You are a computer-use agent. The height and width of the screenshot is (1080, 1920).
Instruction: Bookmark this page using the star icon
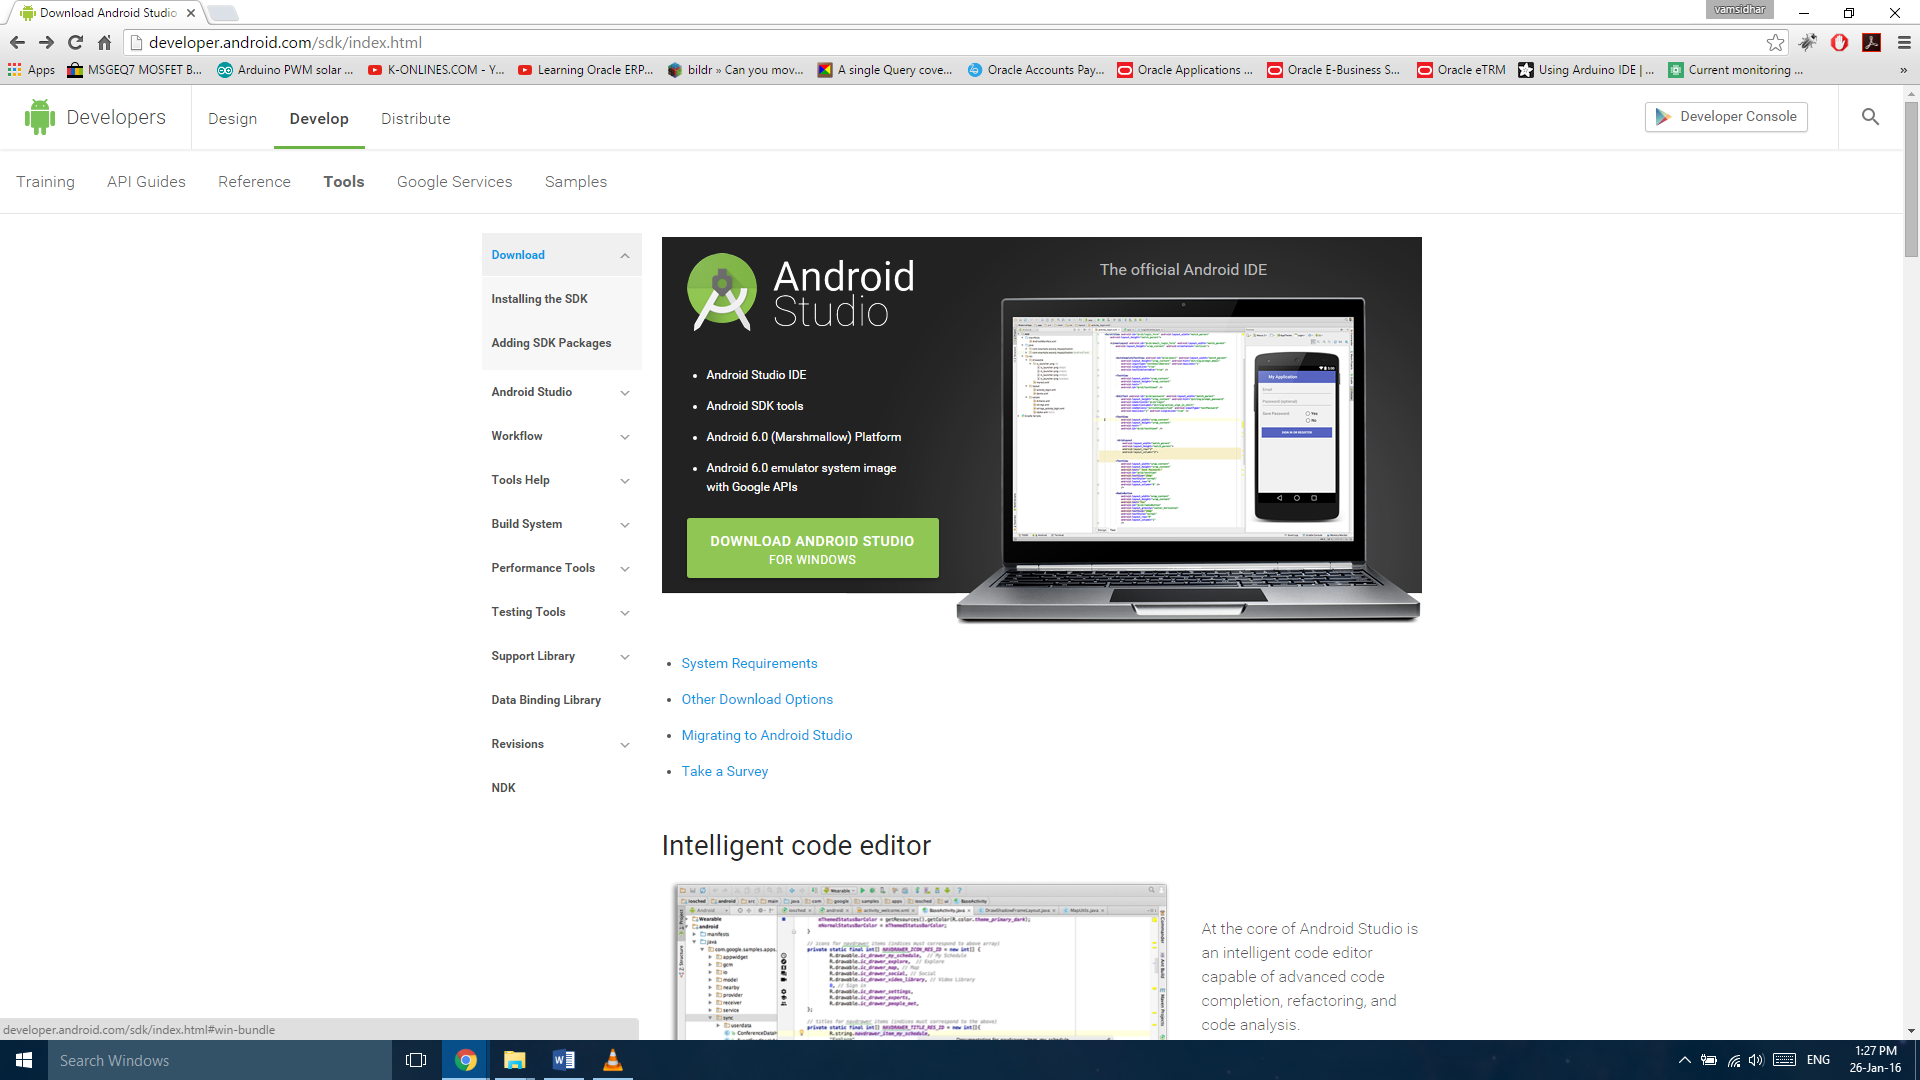pos(1776,42)
